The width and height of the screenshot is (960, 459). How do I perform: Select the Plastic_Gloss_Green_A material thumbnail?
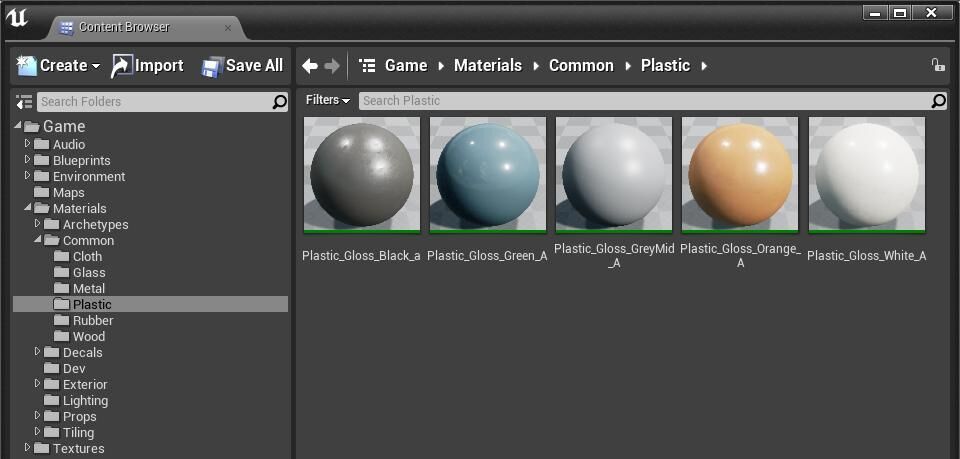coord(487,175)
